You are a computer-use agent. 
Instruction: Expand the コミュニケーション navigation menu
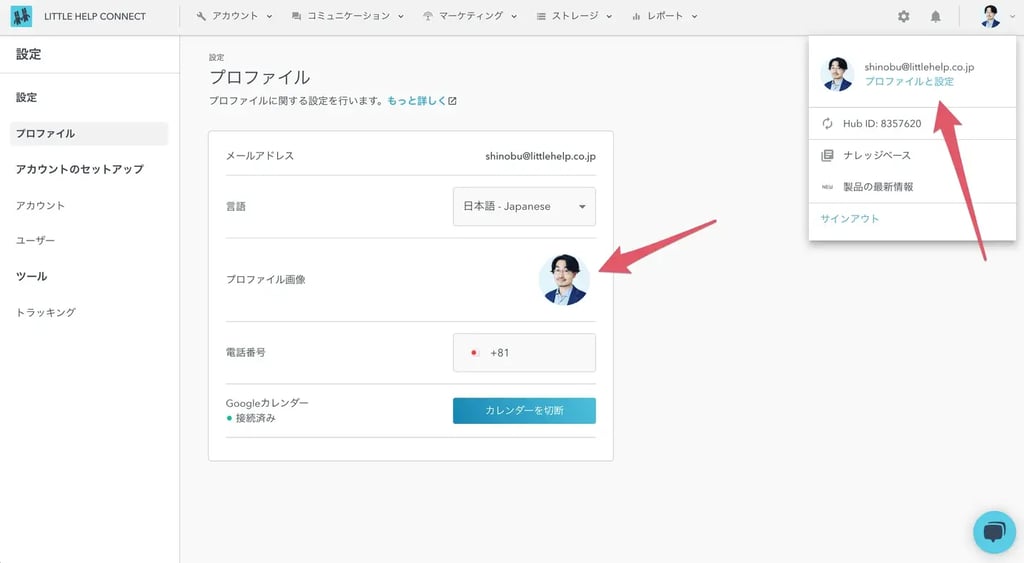click(x=348, y=17)
